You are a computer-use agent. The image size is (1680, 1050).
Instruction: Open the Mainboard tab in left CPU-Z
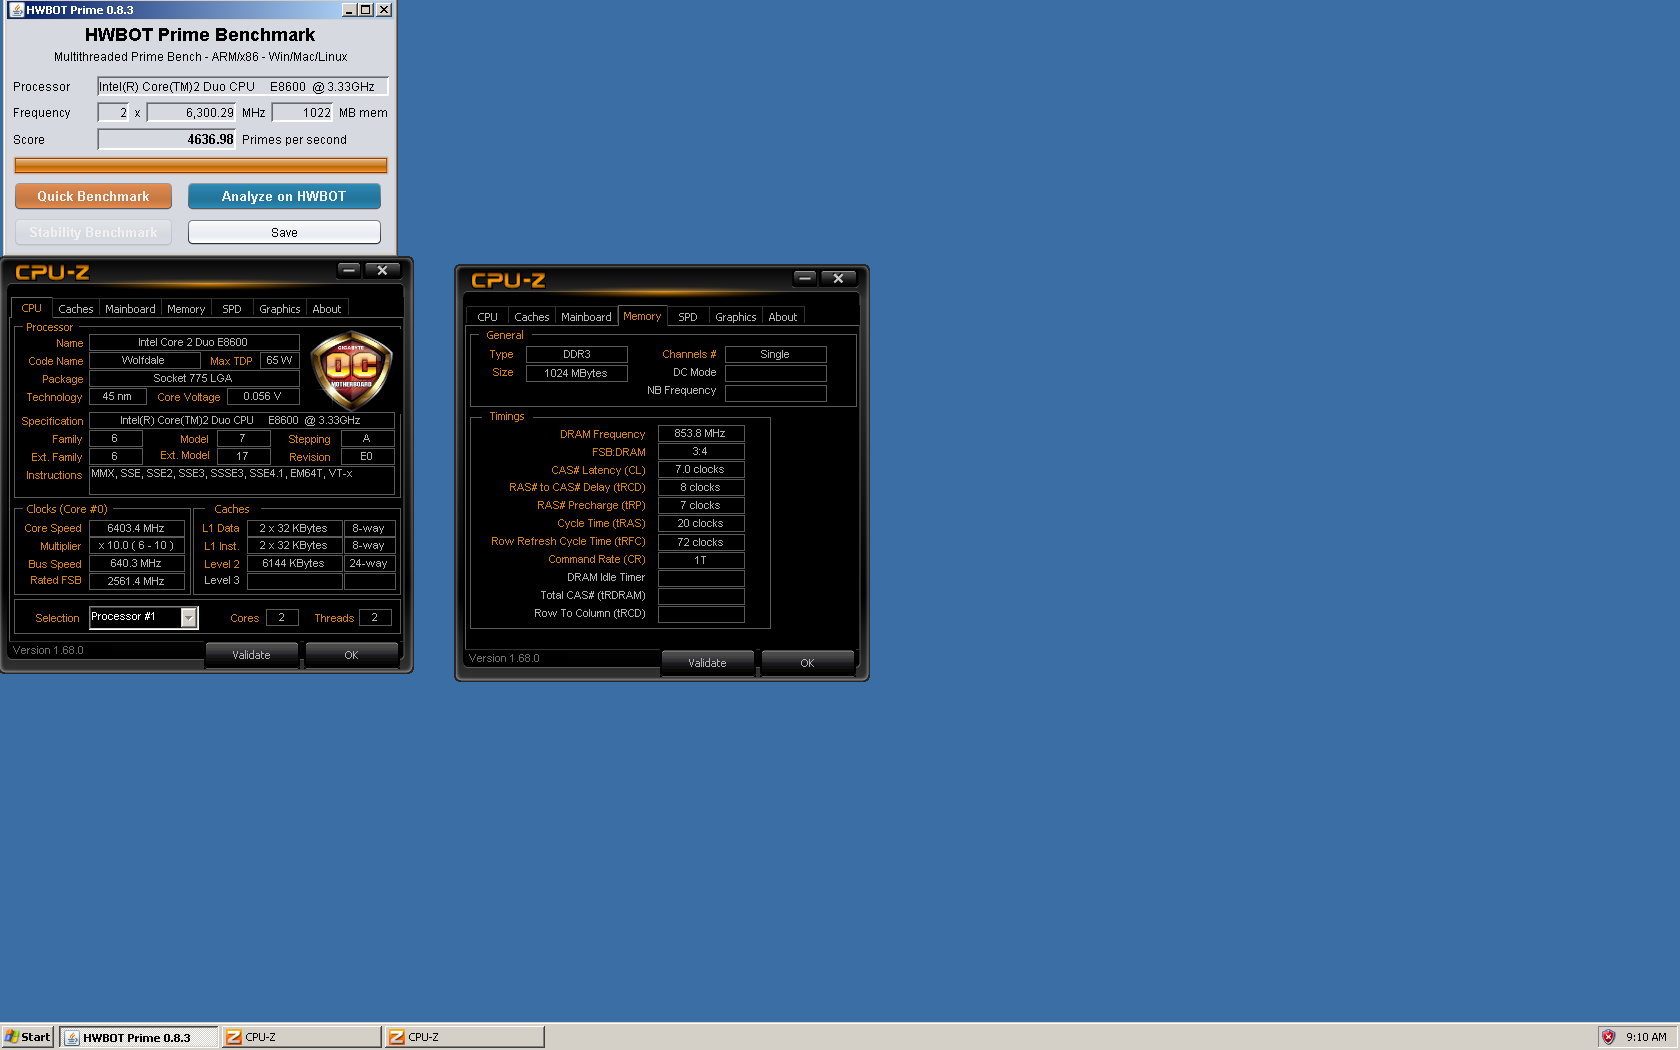click(130, 309)
